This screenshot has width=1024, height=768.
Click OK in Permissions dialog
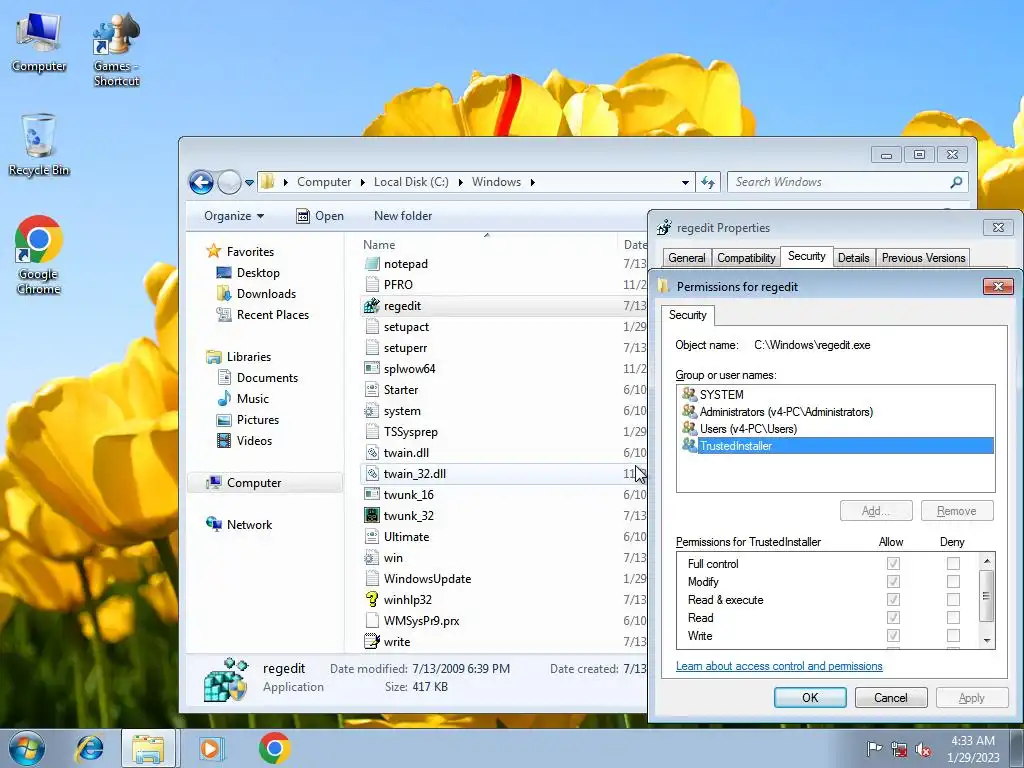(810, 697)
